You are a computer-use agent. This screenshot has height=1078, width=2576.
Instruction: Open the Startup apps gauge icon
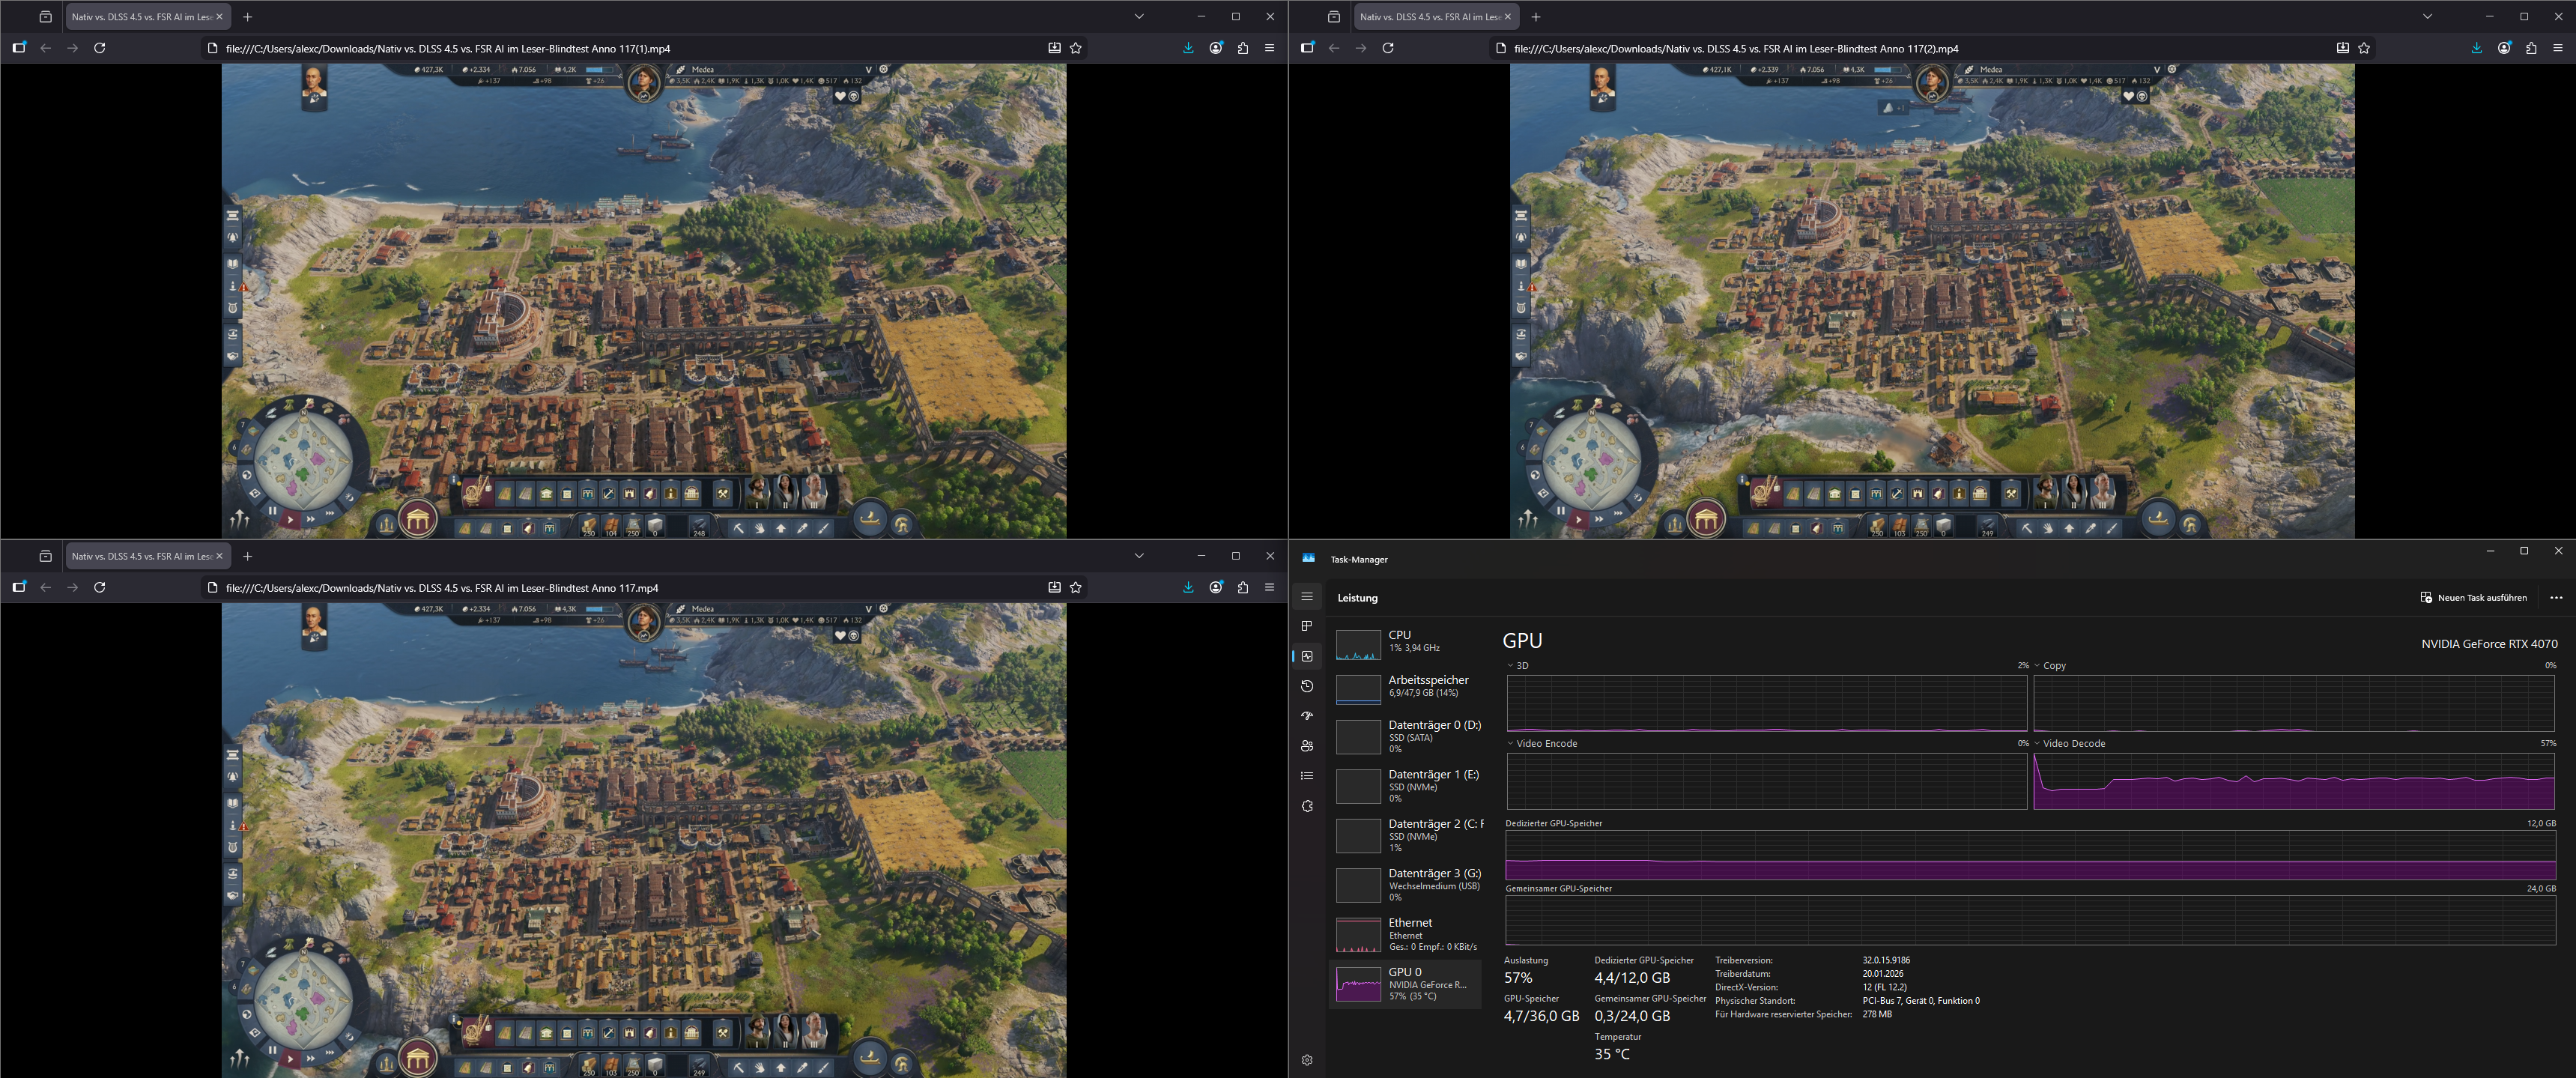[1306, 716]
